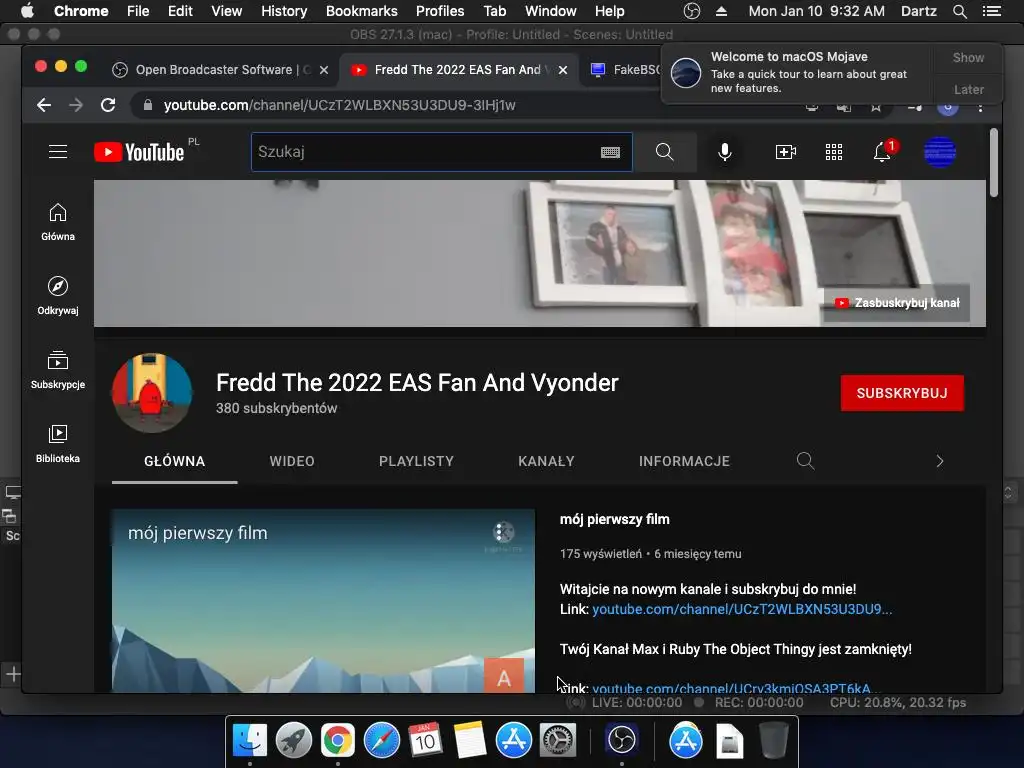Click the OBS menu bar status icon

pyautogui.click(x=691, y=11)
